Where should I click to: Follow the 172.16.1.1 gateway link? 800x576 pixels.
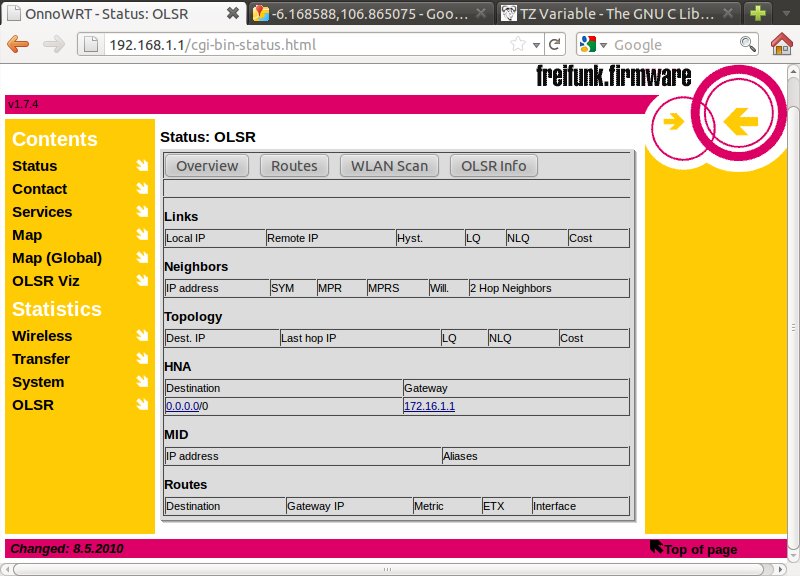click(429, 406)
